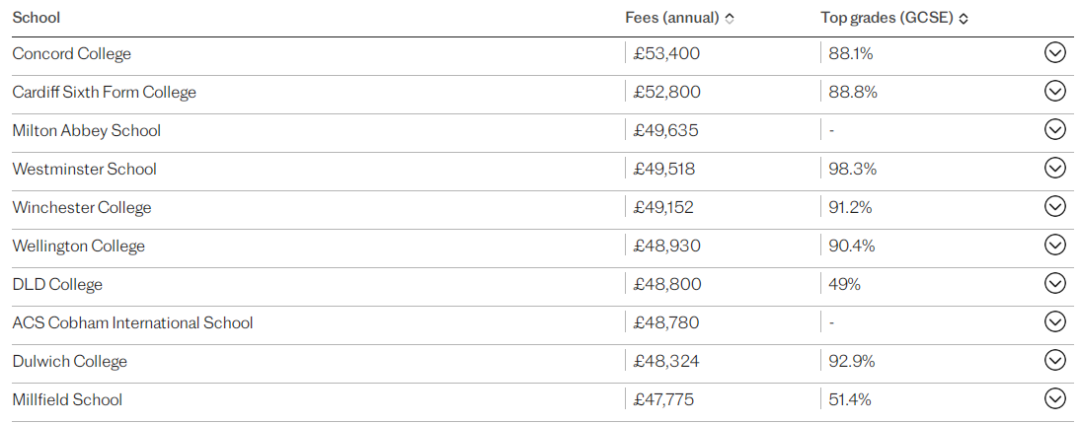Select the Dulwich College name

[70, 361]
